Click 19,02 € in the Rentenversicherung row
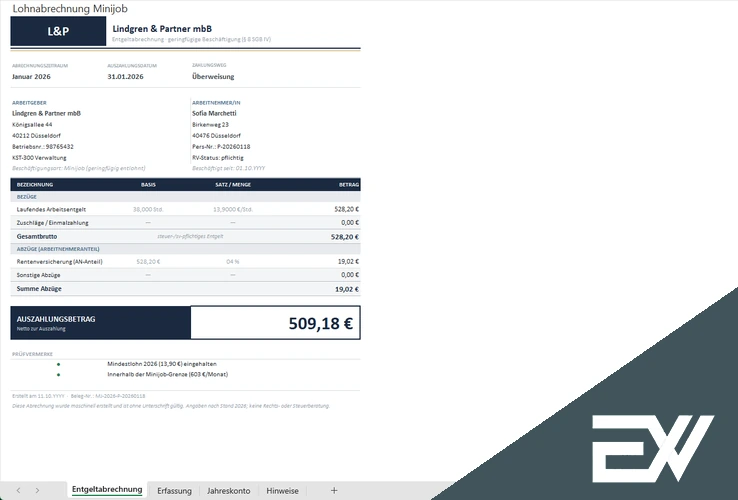This screenshot has width=738, height=500. 348,261
